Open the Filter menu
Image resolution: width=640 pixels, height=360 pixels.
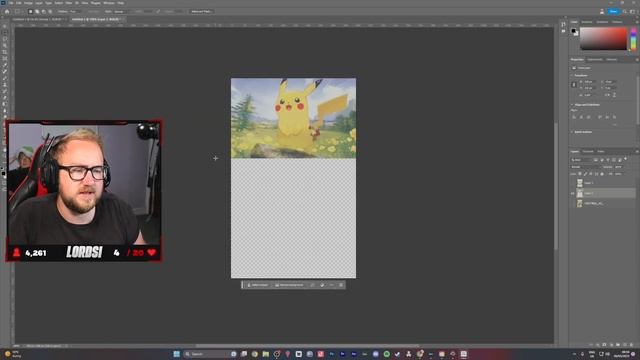pyautogui.click(x=69, y=3)
